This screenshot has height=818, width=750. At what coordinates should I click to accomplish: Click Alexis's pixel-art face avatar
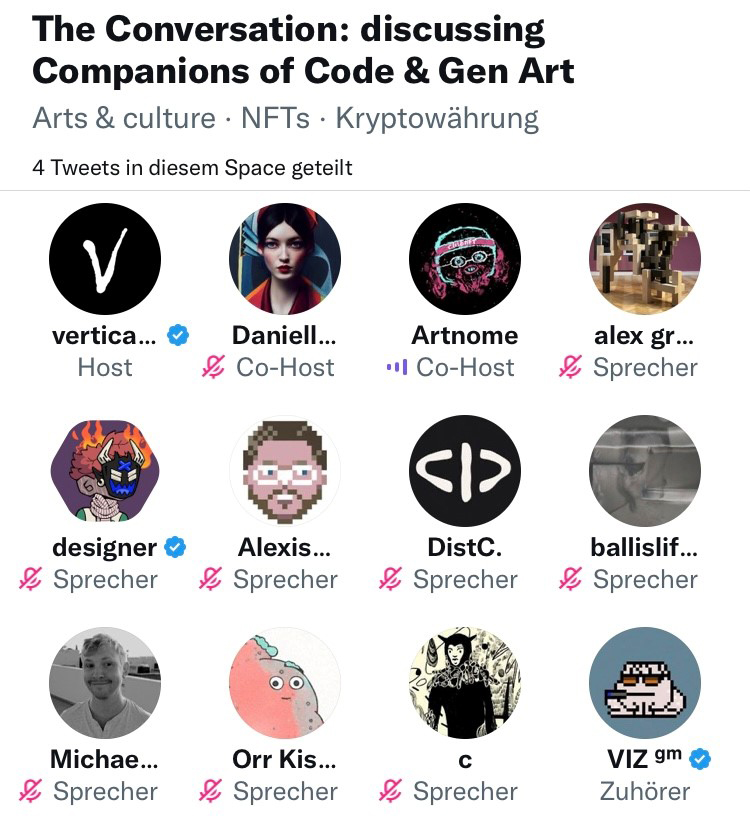(x=285, y=471)
